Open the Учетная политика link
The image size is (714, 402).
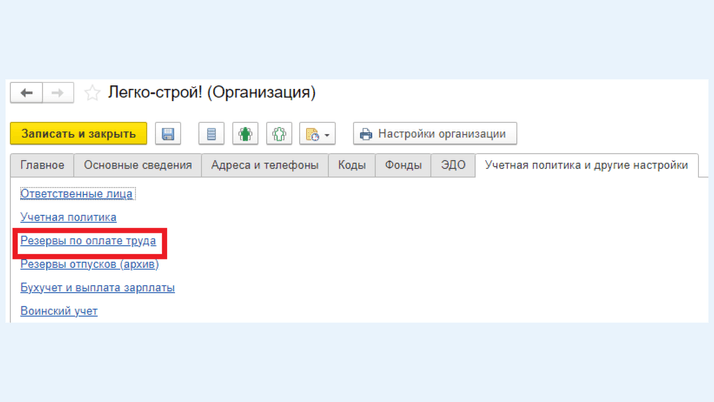68,217
